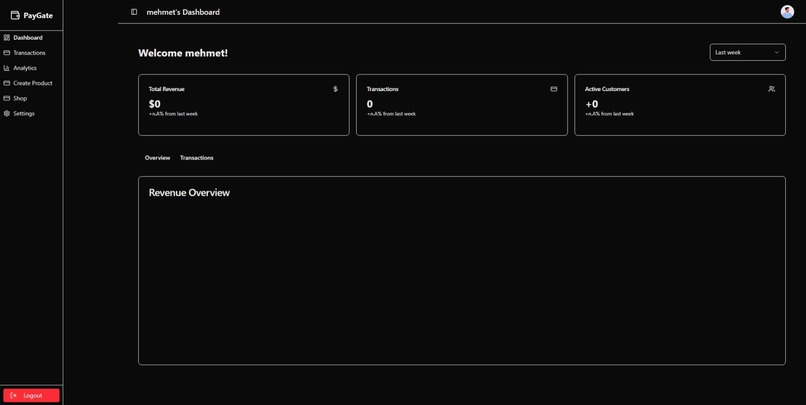Viewport: 806px width, 405px height.
Task: Click the card icon on Transactions stat card
Action: [554, 89]
